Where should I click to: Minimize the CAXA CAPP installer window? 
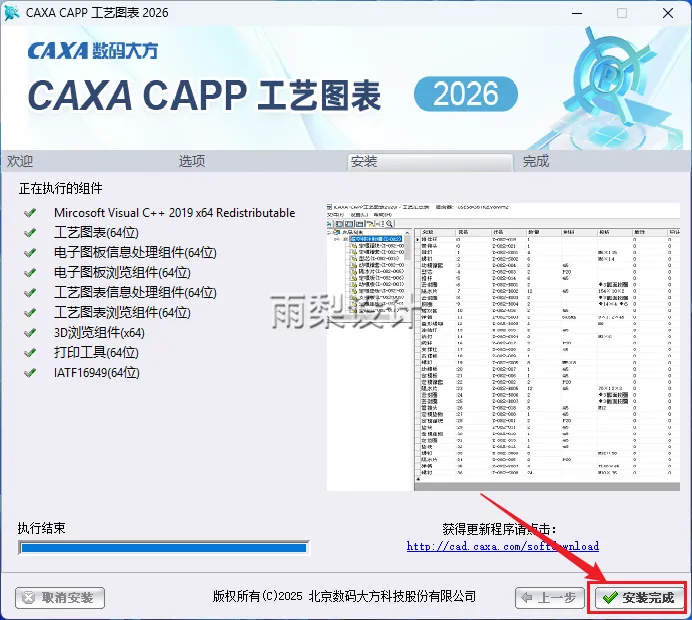pos(577,13)
